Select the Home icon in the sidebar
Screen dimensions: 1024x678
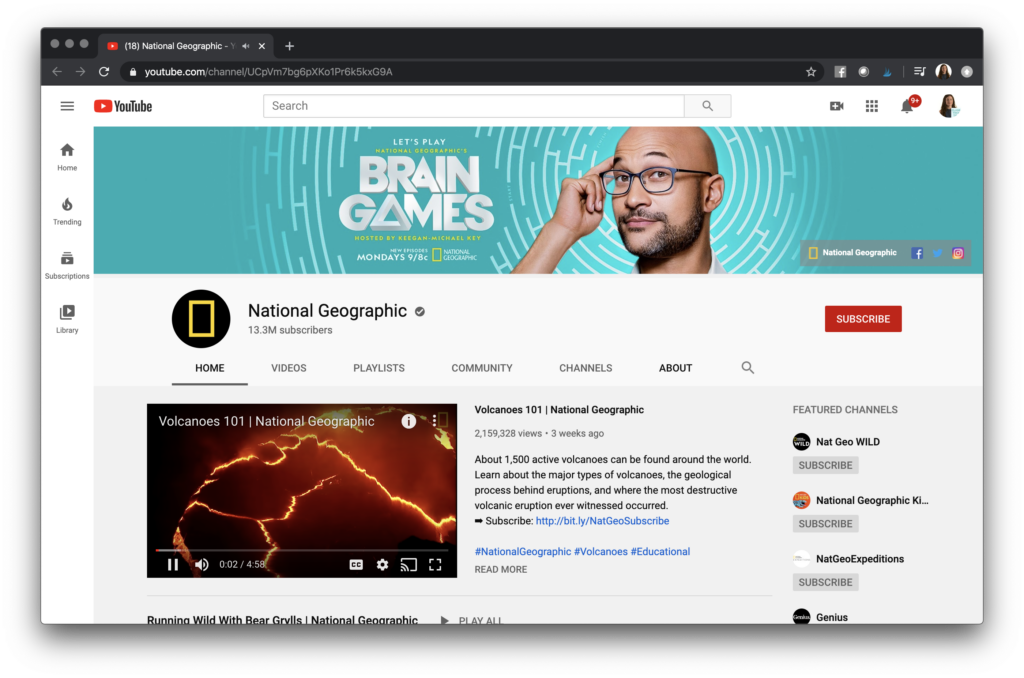point(66,153)
